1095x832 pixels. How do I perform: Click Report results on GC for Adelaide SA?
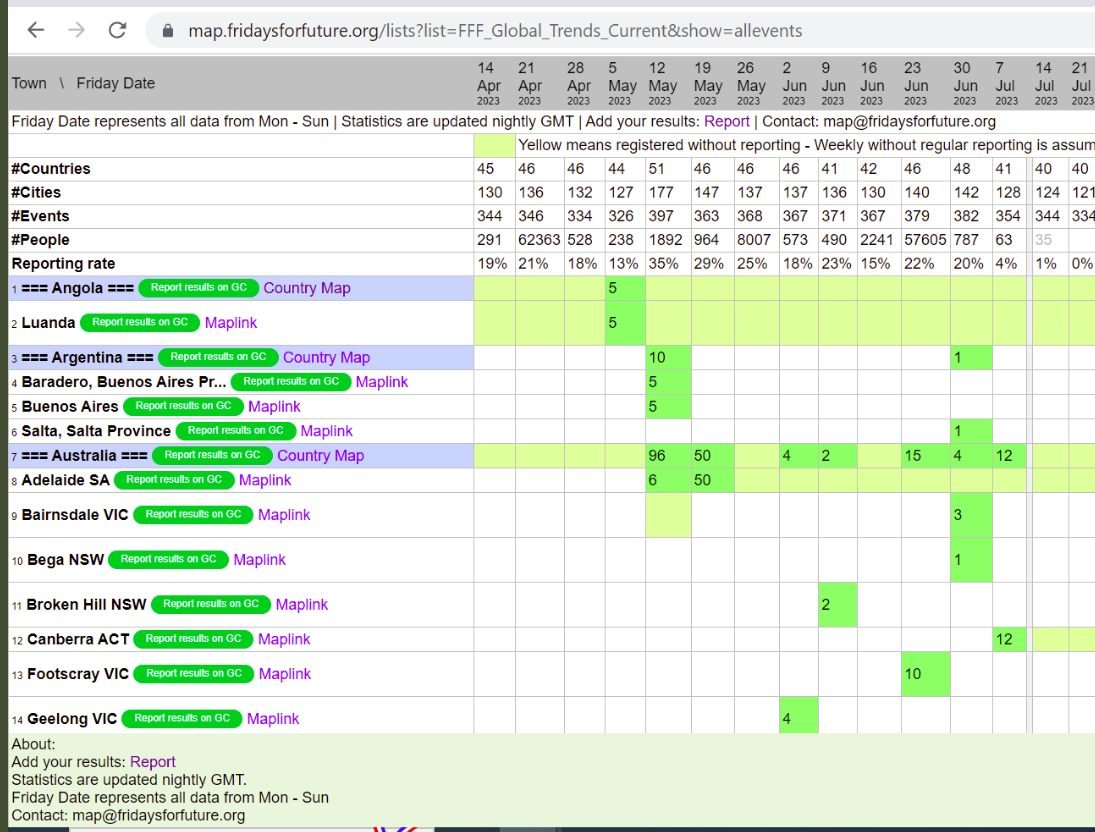coord(174,480)
